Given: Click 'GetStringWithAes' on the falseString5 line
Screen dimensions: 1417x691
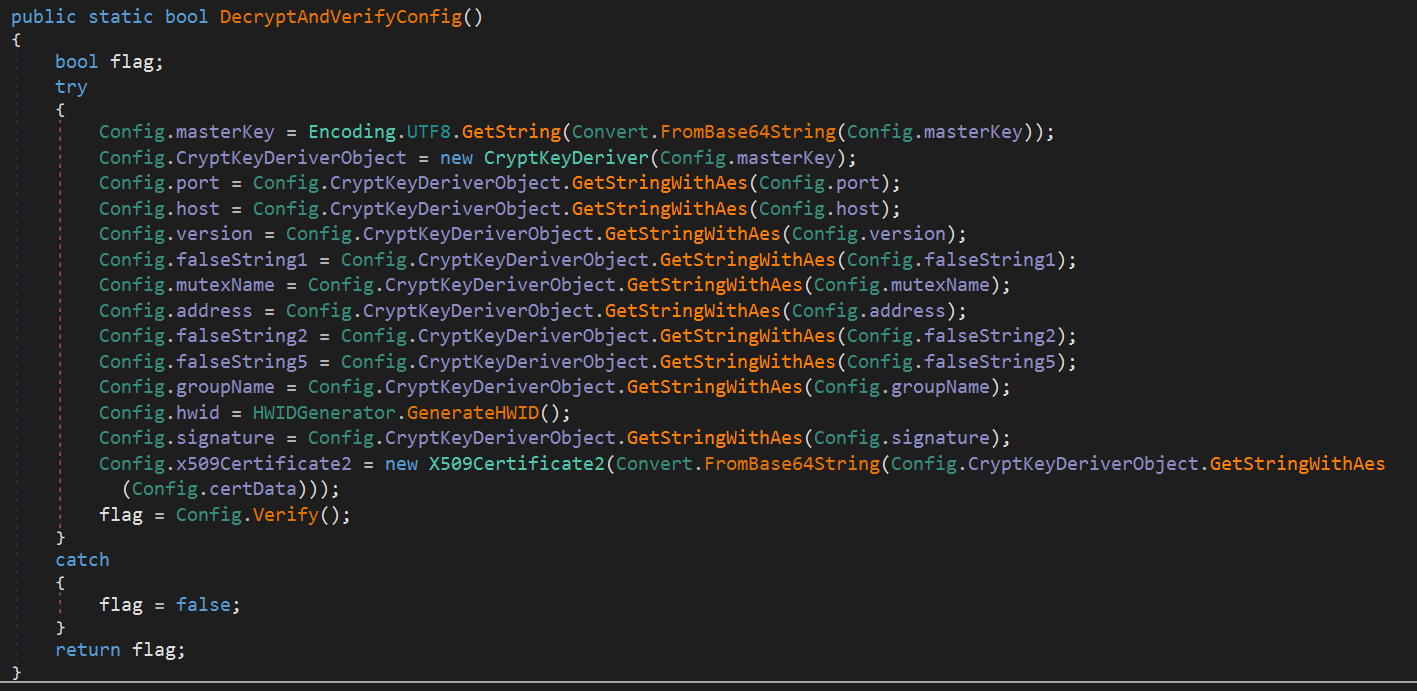Looking at the screenshot, I should [x=747, y=362].
